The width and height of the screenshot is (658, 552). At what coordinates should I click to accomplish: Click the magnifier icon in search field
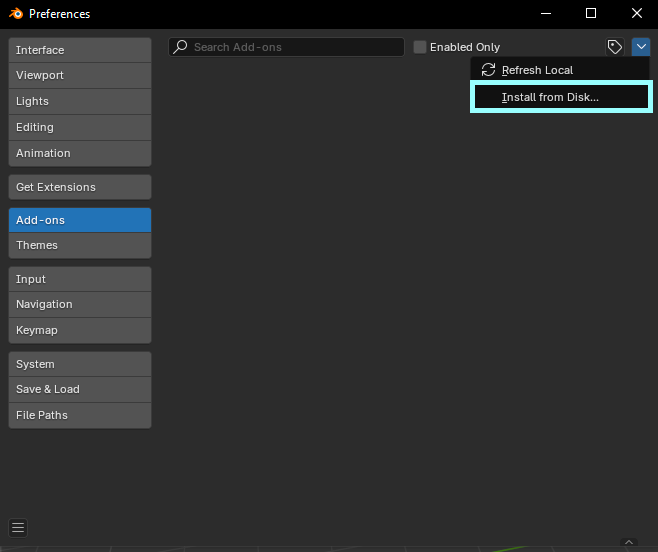click(x=181, y=47)
